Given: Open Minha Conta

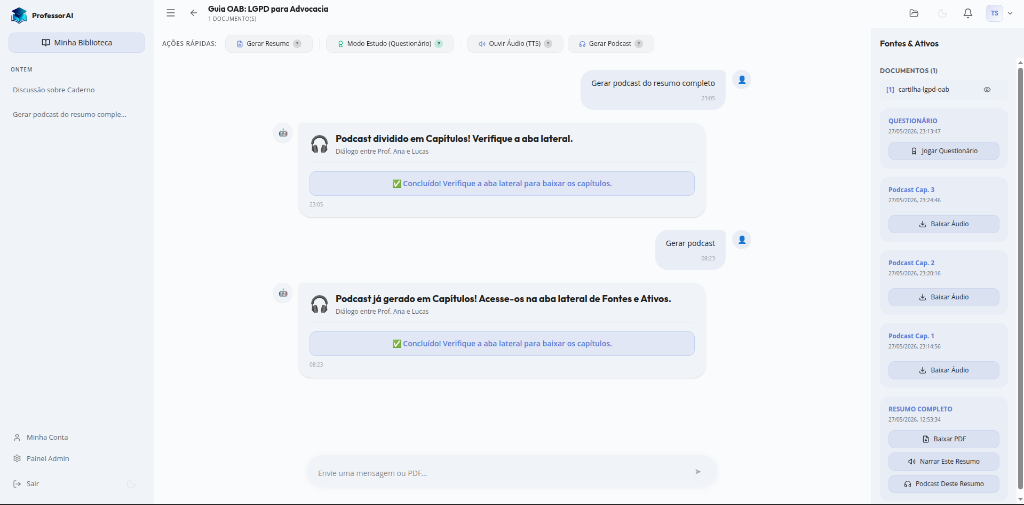Looking at the screenshot, I should pyautogui.click(x=40, y=437).
